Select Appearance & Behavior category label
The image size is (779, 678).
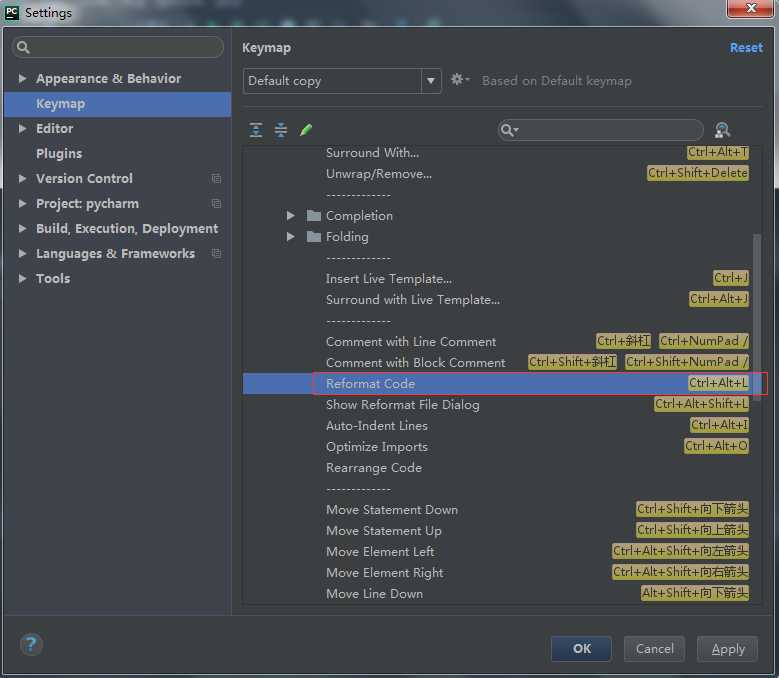point(108,78)
